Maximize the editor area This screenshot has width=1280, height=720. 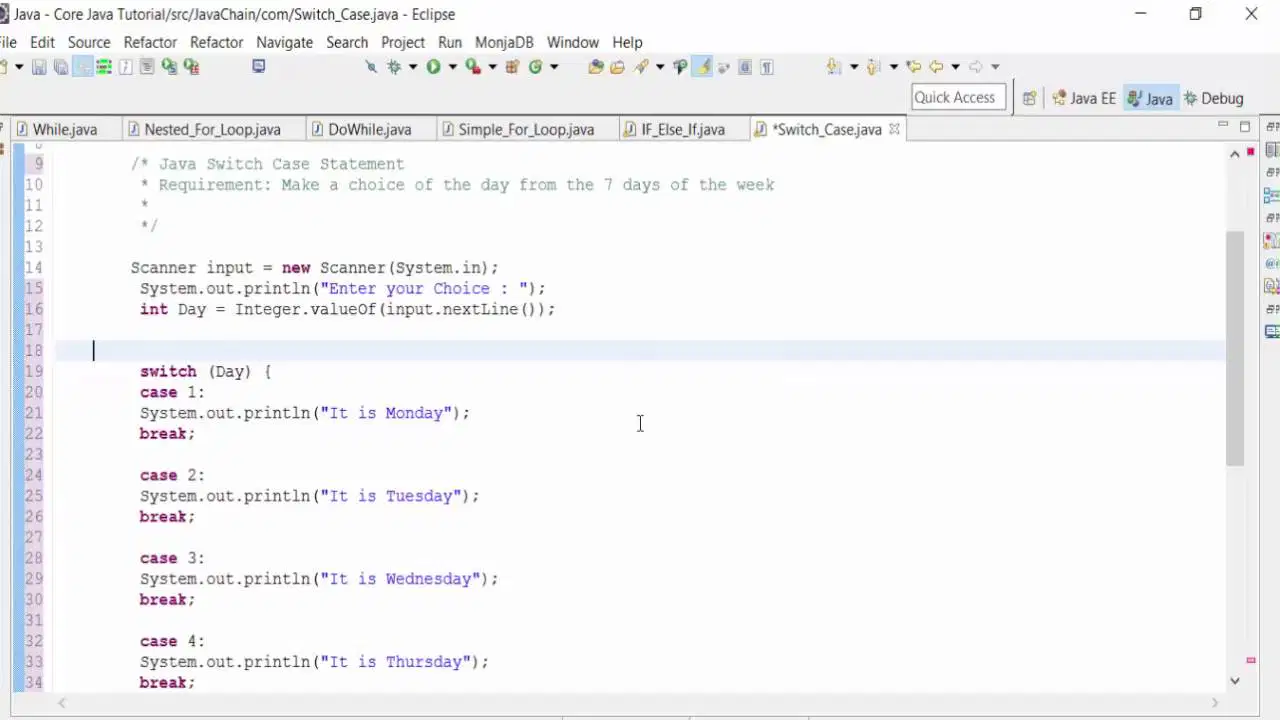click(1245, 126)
